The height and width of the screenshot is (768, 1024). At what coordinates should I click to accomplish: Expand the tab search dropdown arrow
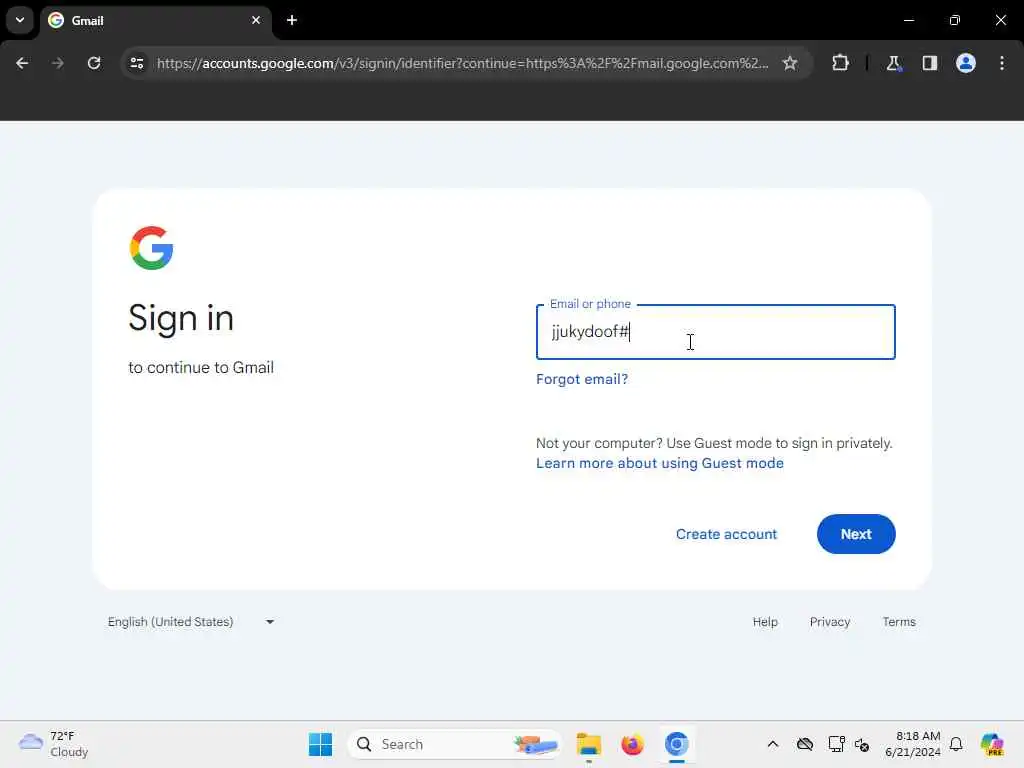click(20, 20)
